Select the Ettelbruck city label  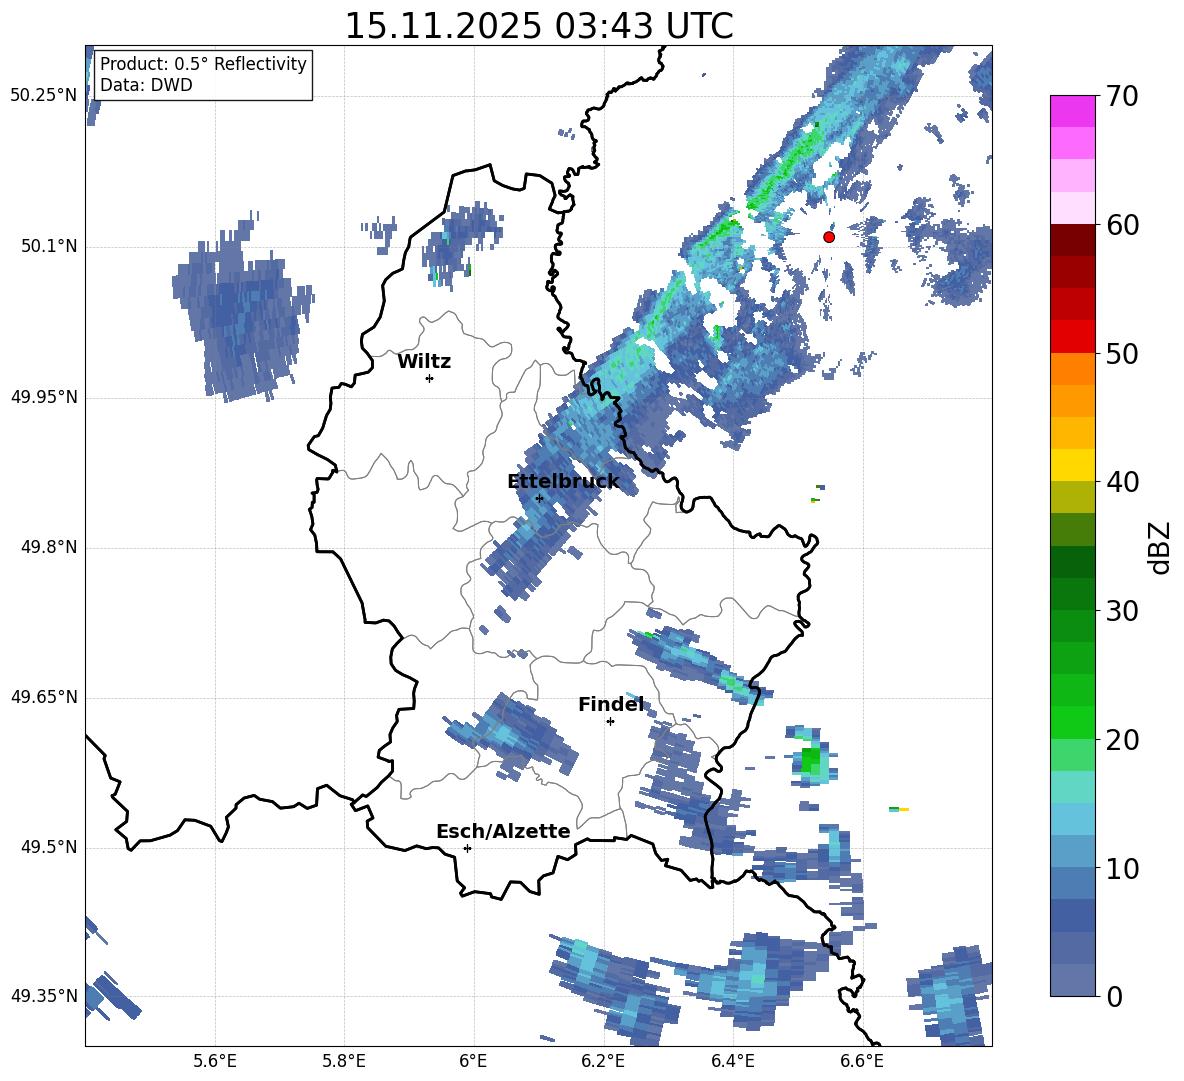click(x=563, y=482)
